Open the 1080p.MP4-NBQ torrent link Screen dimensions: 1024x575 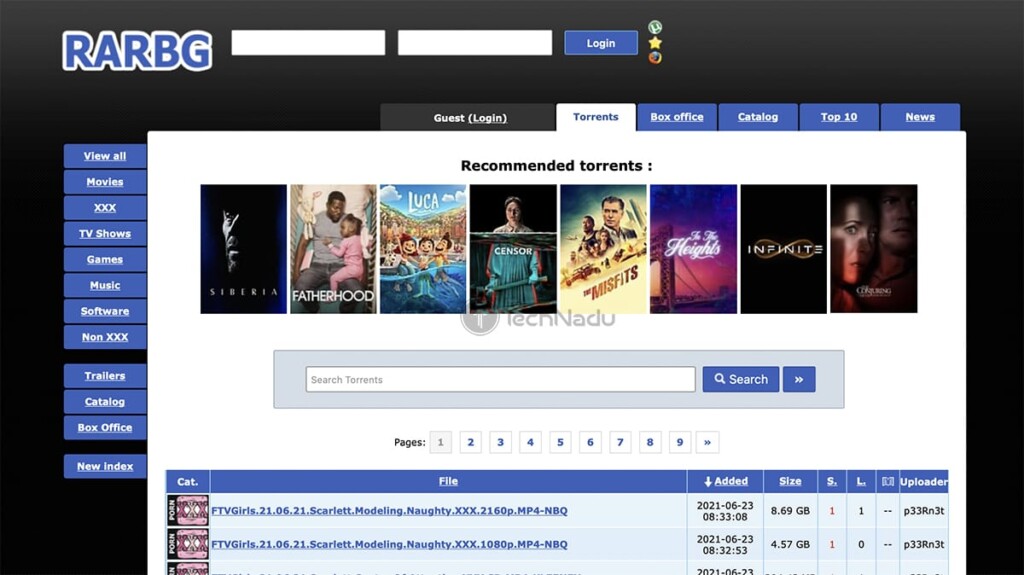(389, 544)
